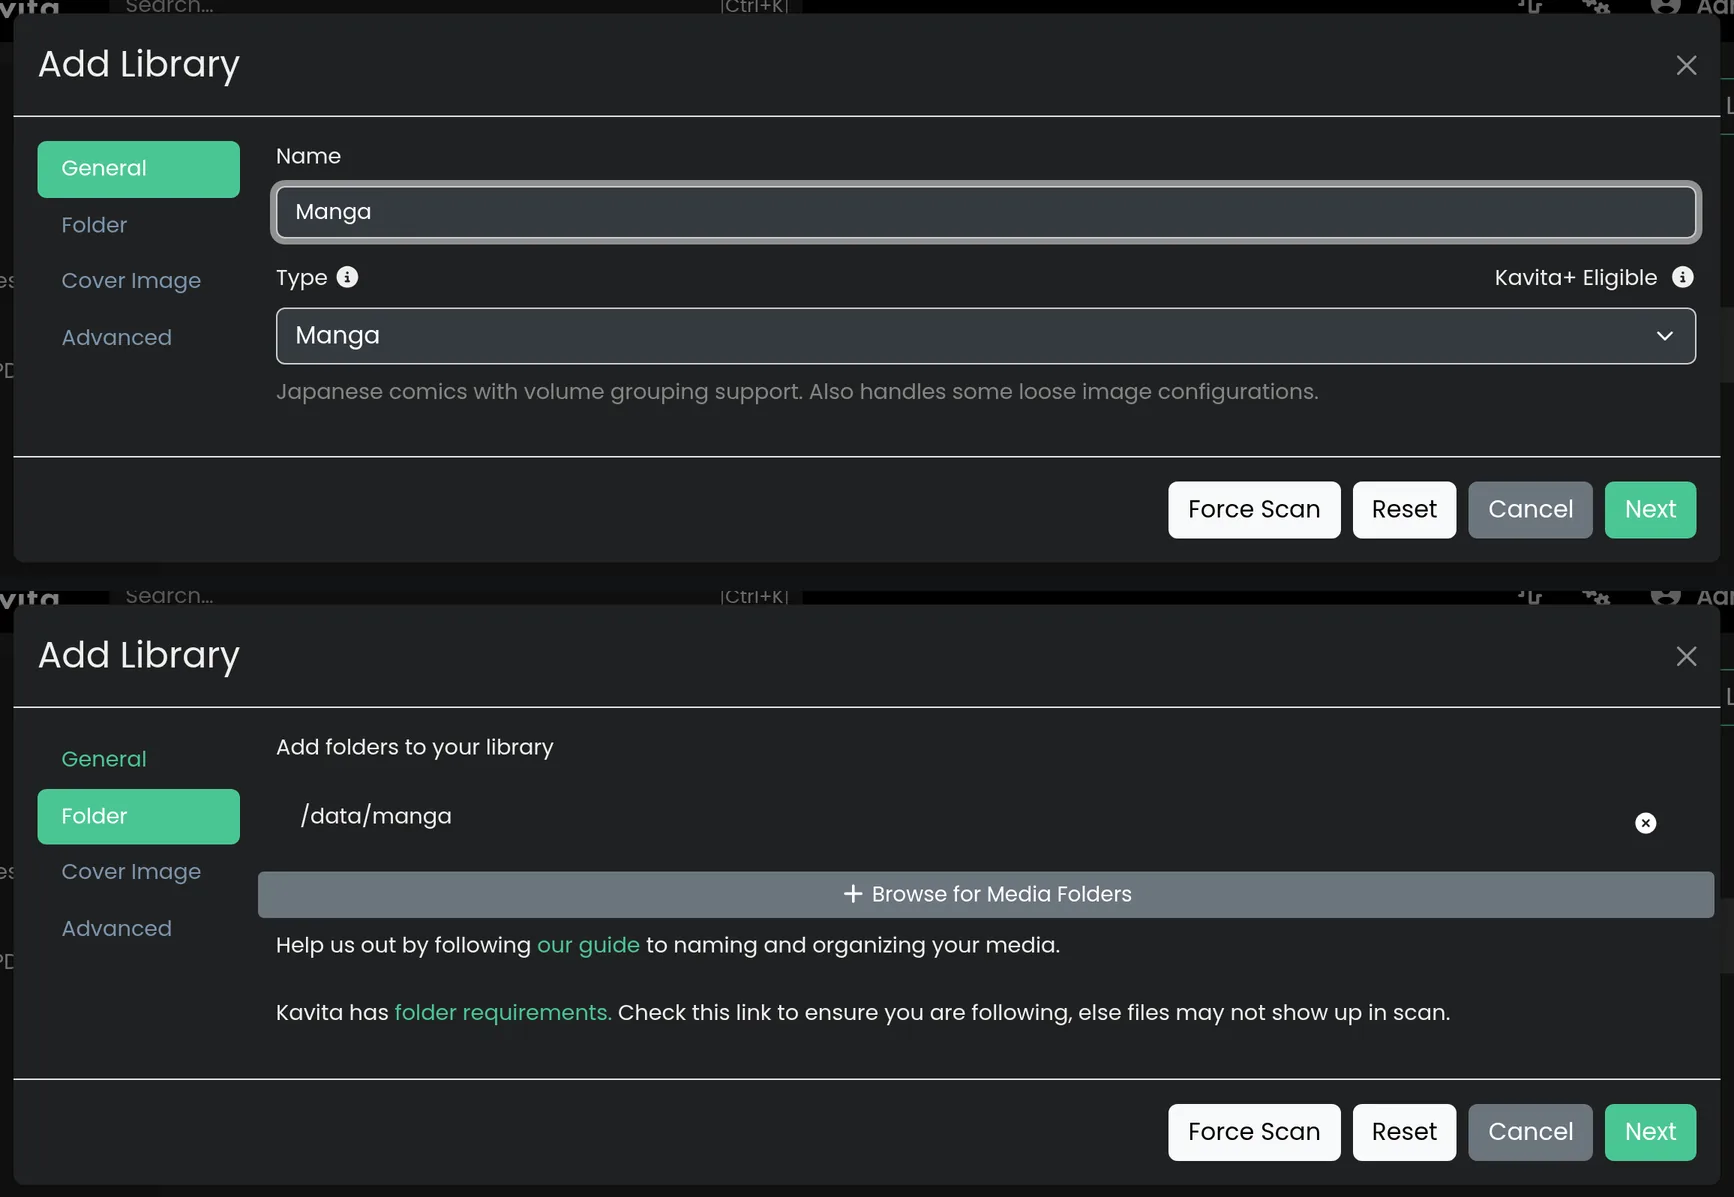Click the Kavita+ Eligible info icon

(x=1683, y=277)
